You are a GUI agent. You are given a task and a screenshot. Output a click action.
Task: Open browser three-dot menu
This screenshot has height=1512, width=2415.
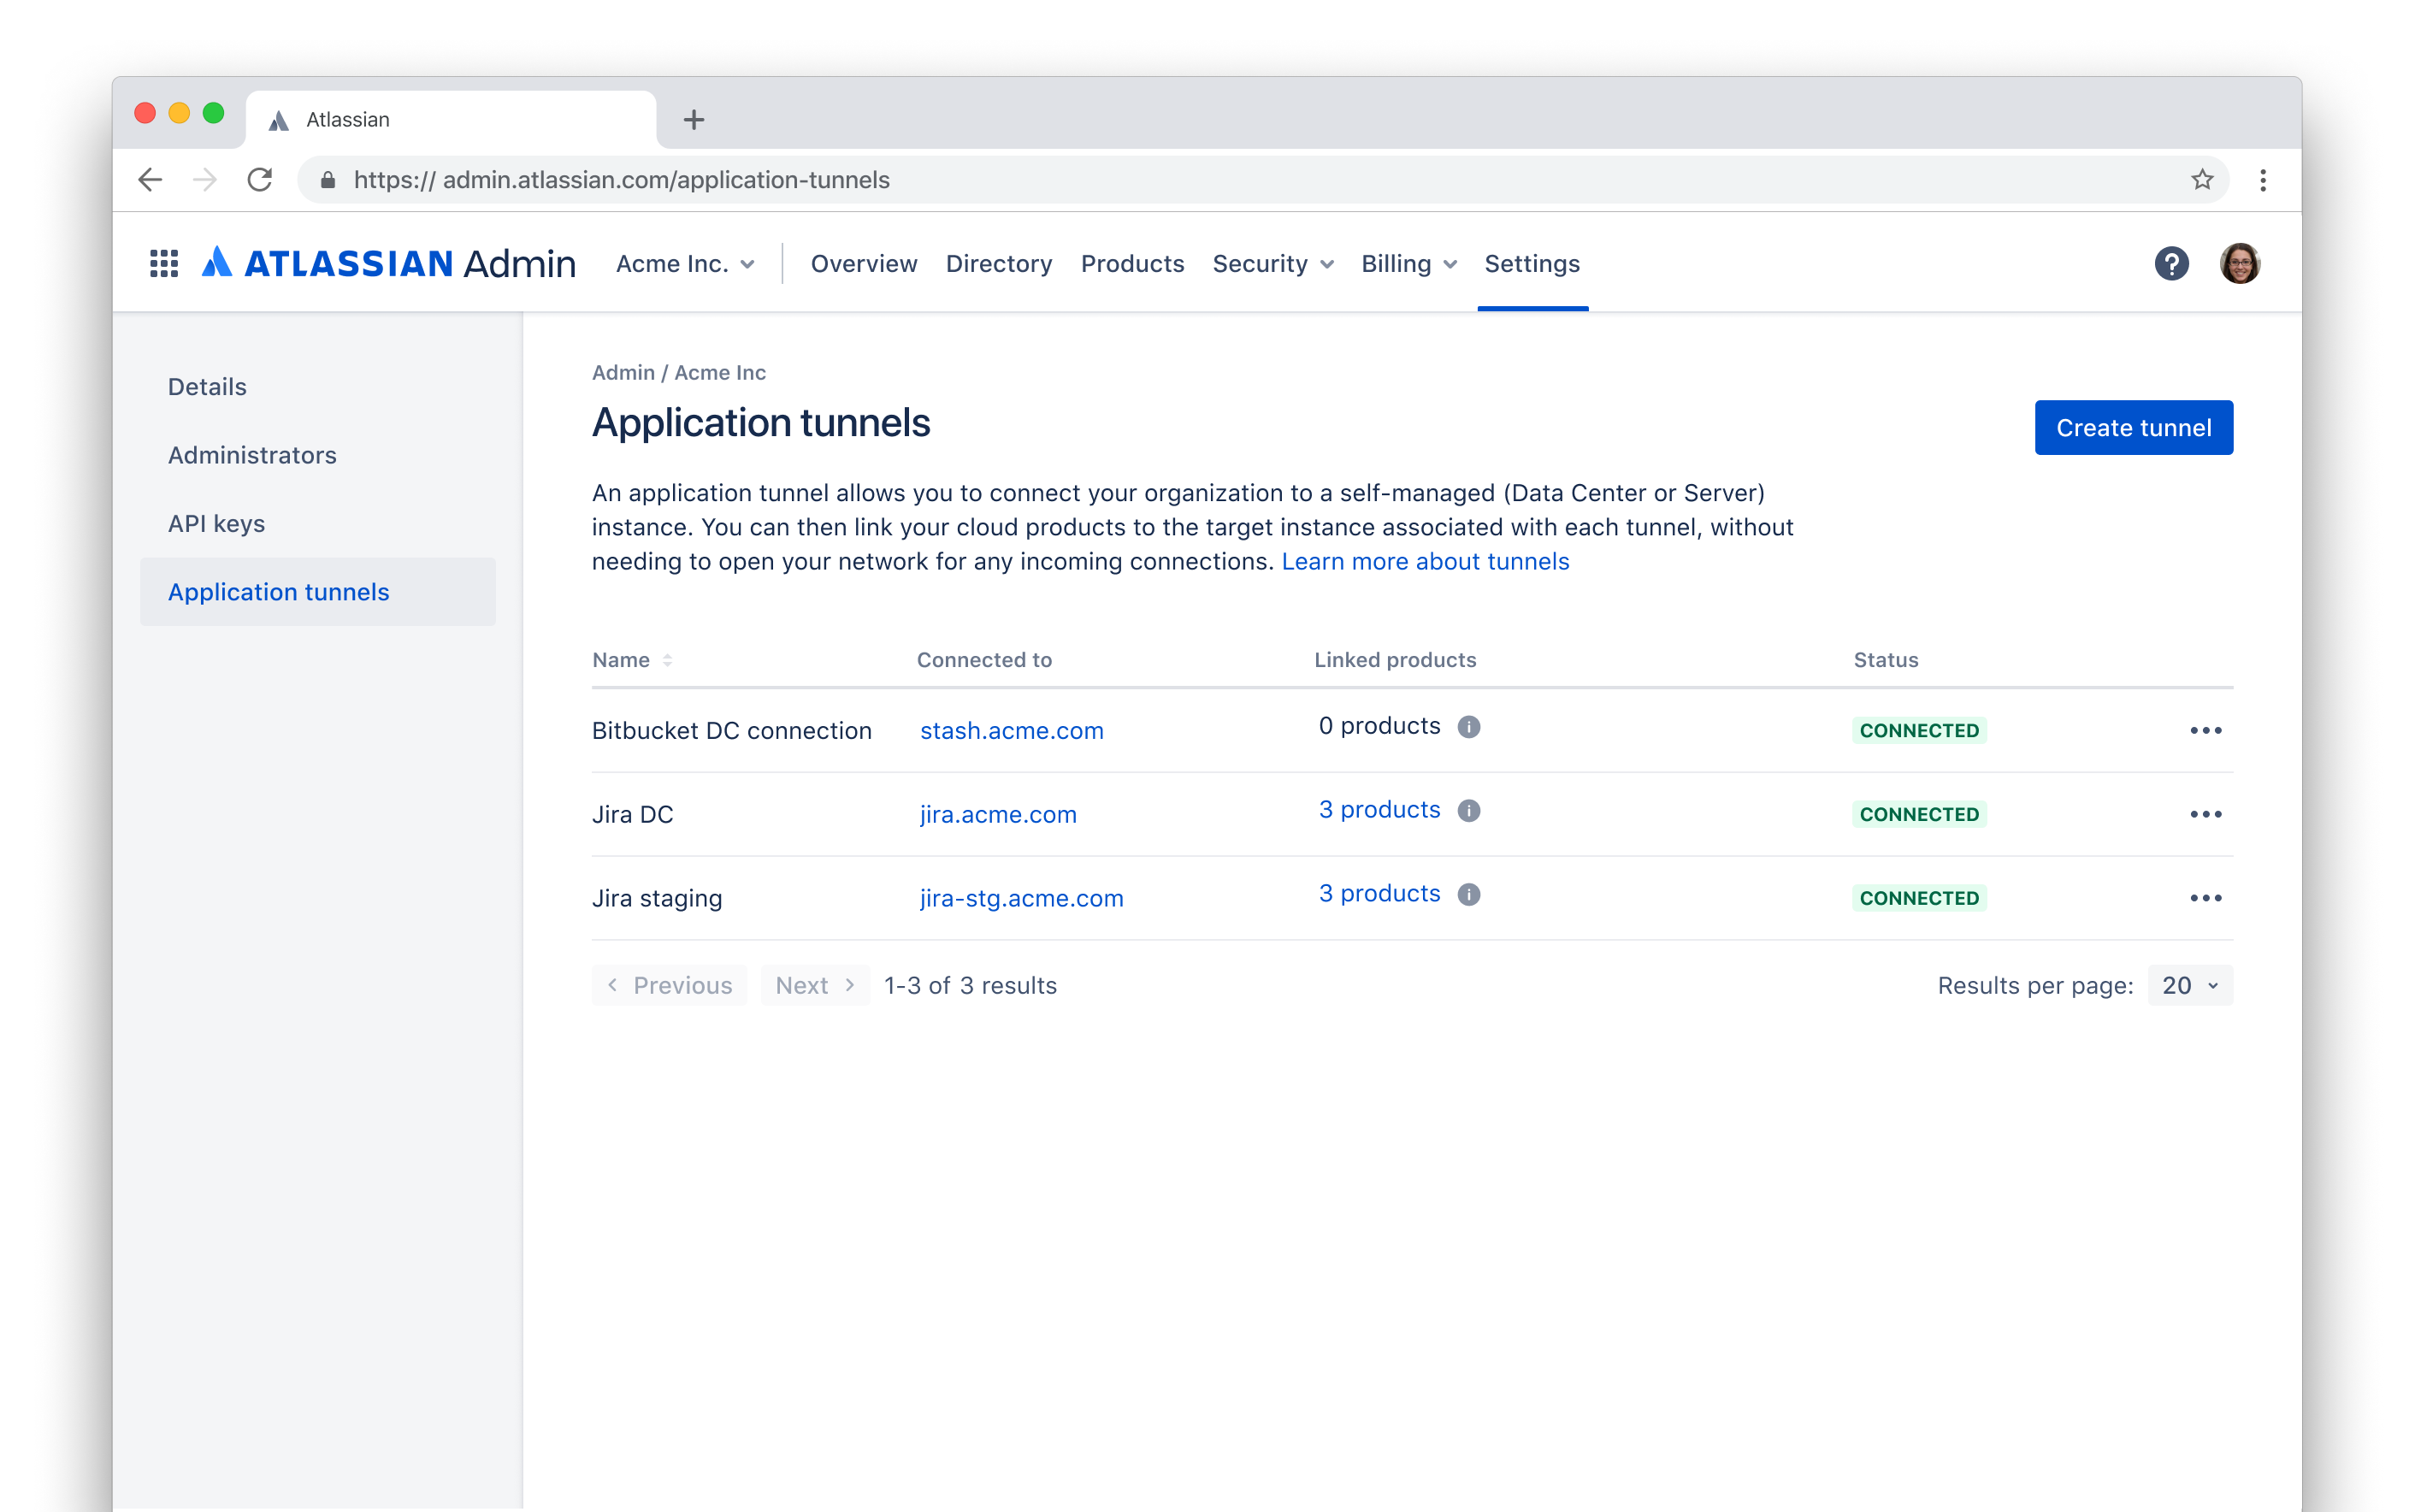pyautogui.click(x=2263, y=180)
